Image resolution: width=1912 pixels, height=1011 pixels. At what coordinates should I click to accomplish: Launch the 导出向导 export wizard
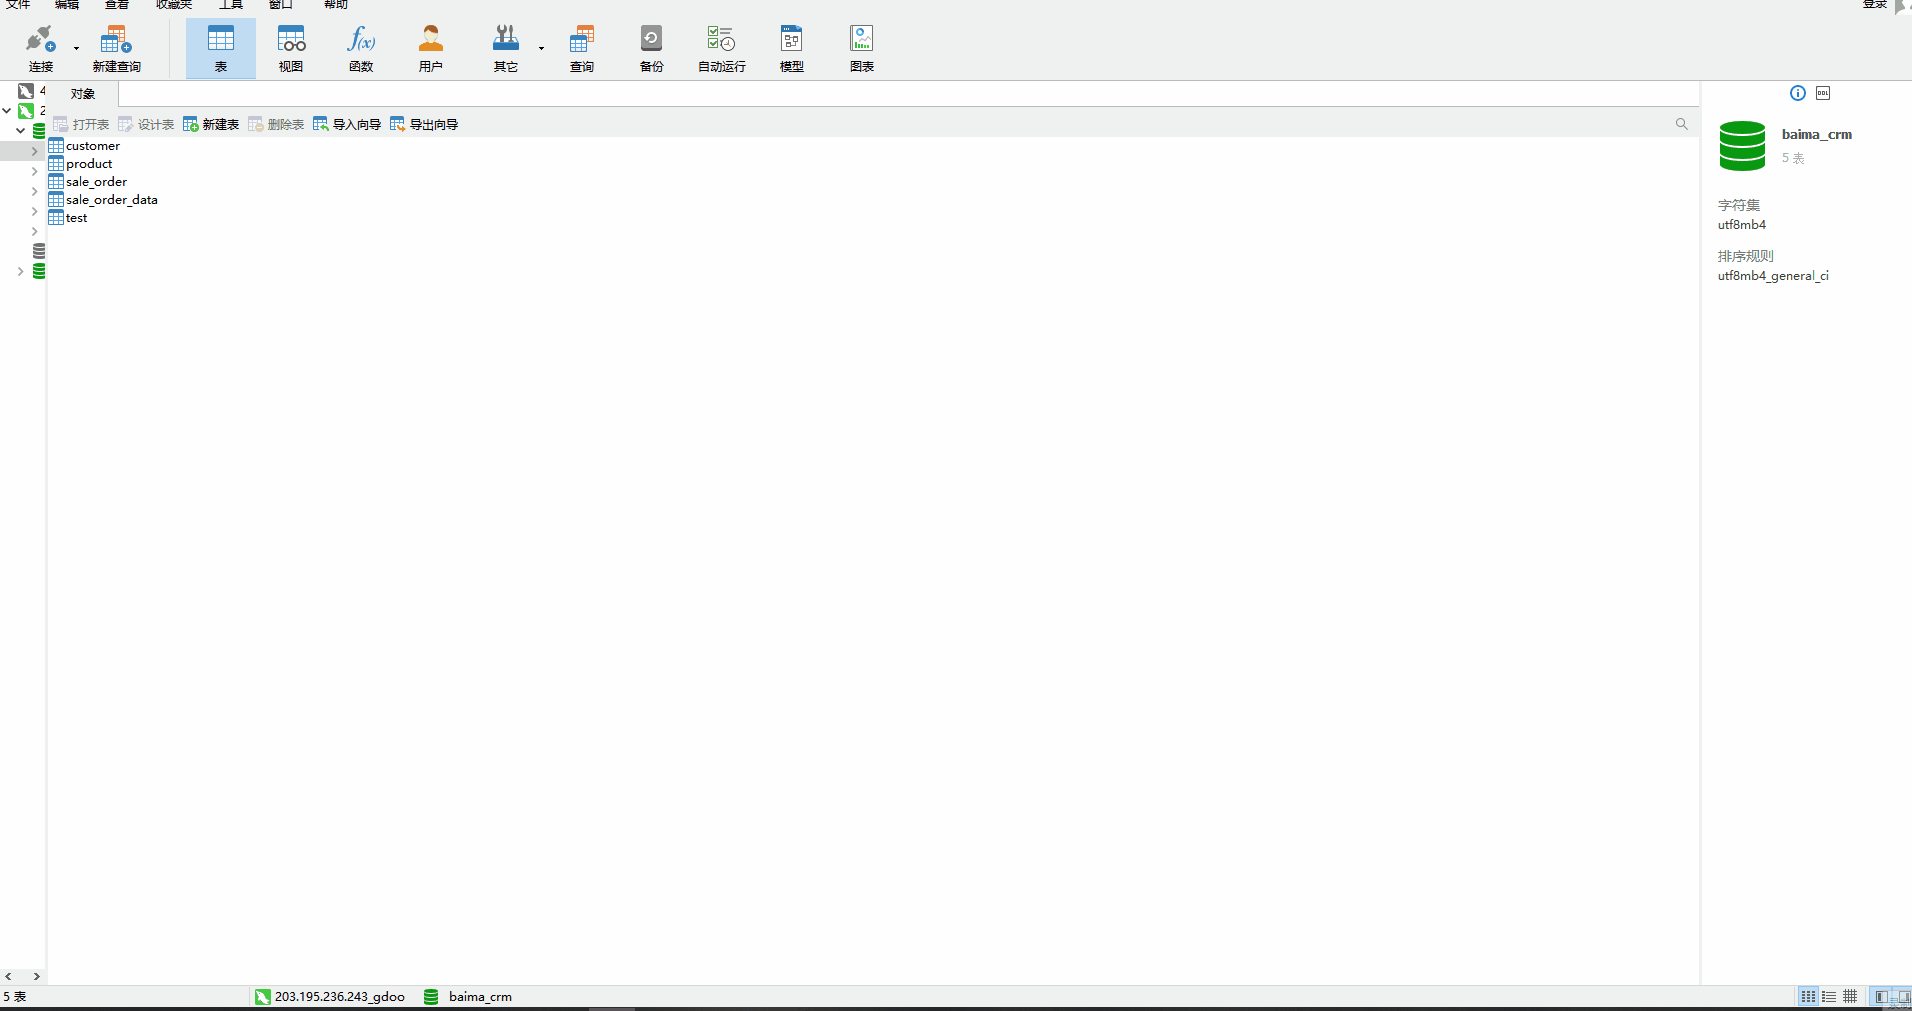[424, 124]
